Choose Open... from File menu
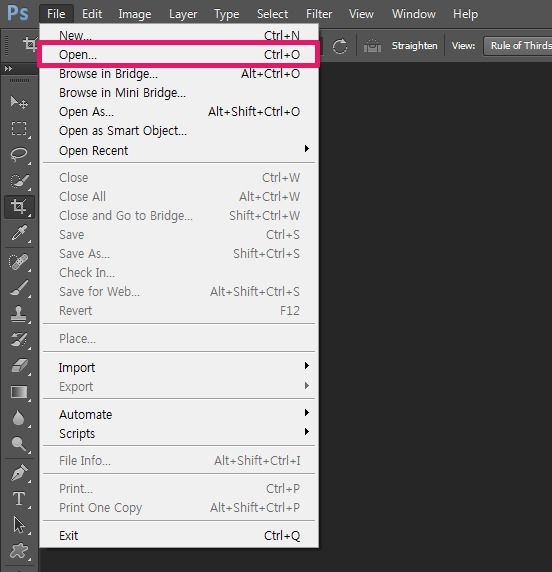552x572 pixels. coord(179,55)
